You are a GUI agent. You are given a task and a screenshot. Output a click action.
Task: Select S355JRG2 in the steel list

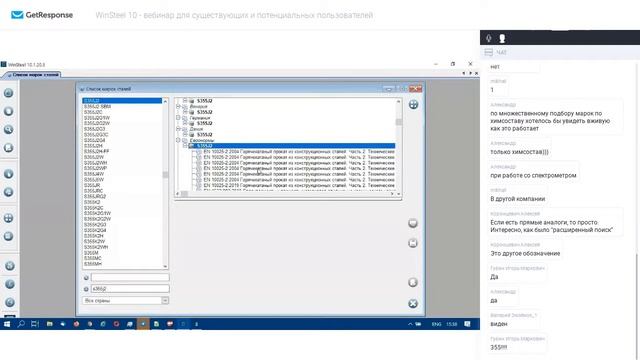point(95,197)
